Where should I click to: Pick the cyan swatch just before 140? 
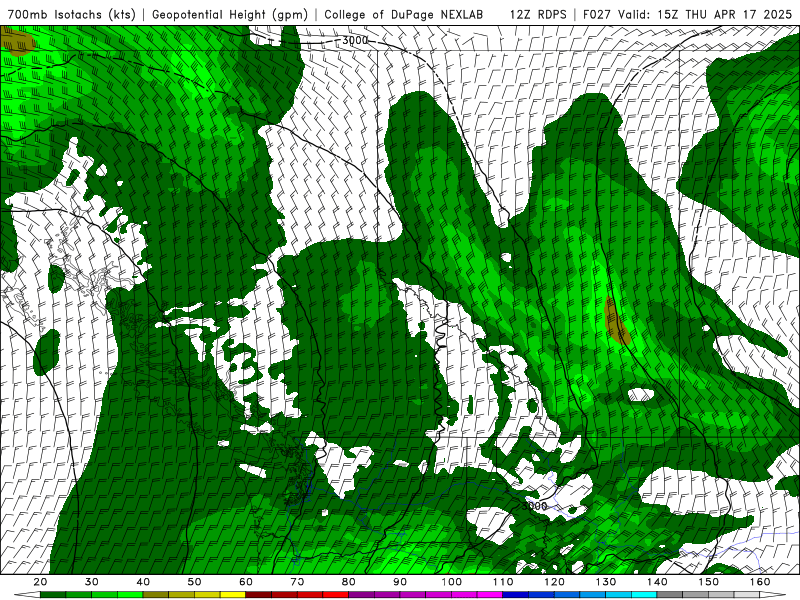644,594
